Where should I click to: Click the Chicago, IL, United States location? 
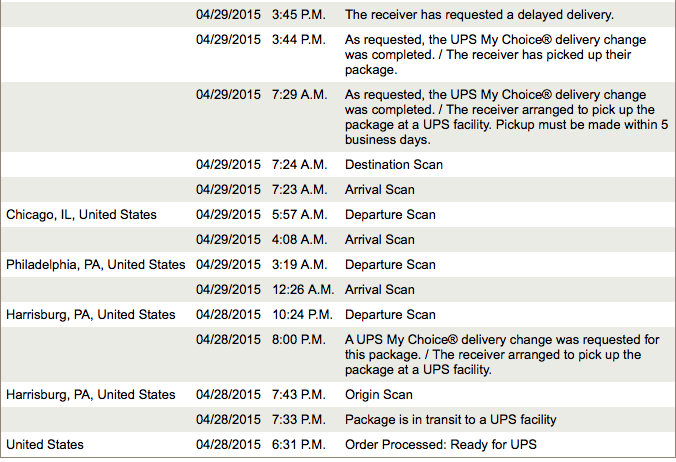pyautogui.click(x=81, y=215)
